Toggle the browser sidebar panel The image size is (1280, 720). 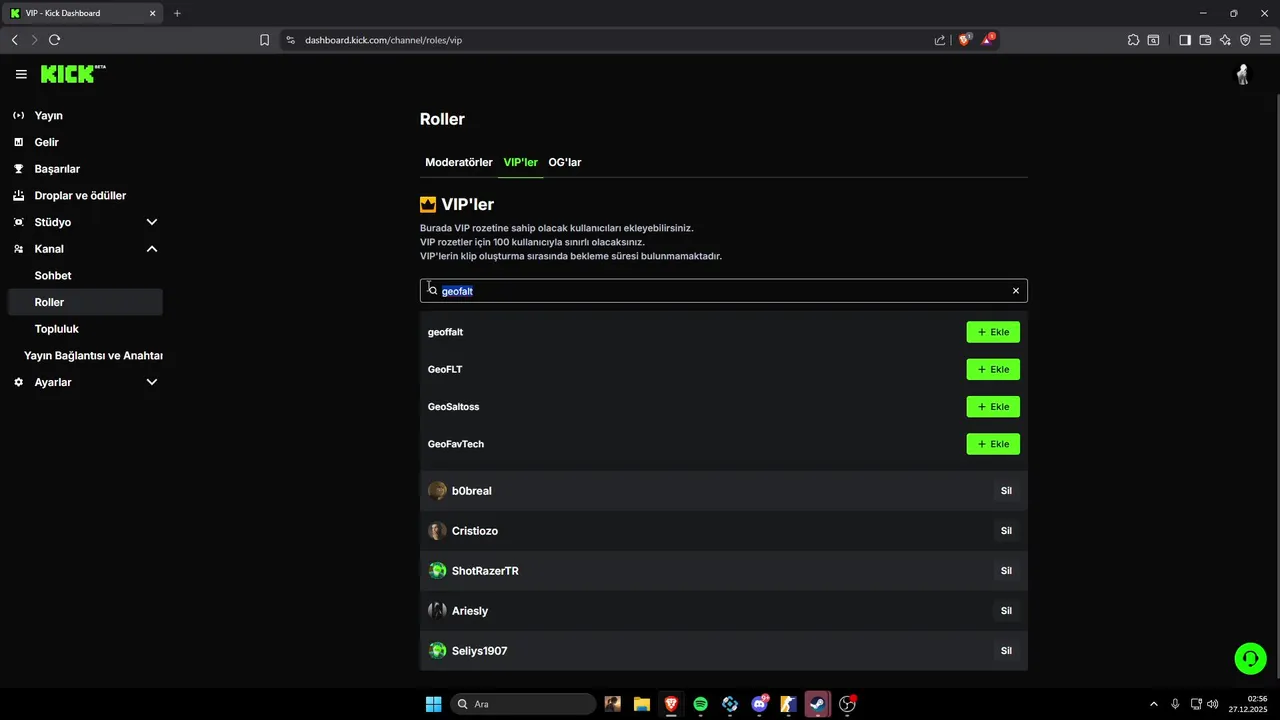(x=1185, y=40)
